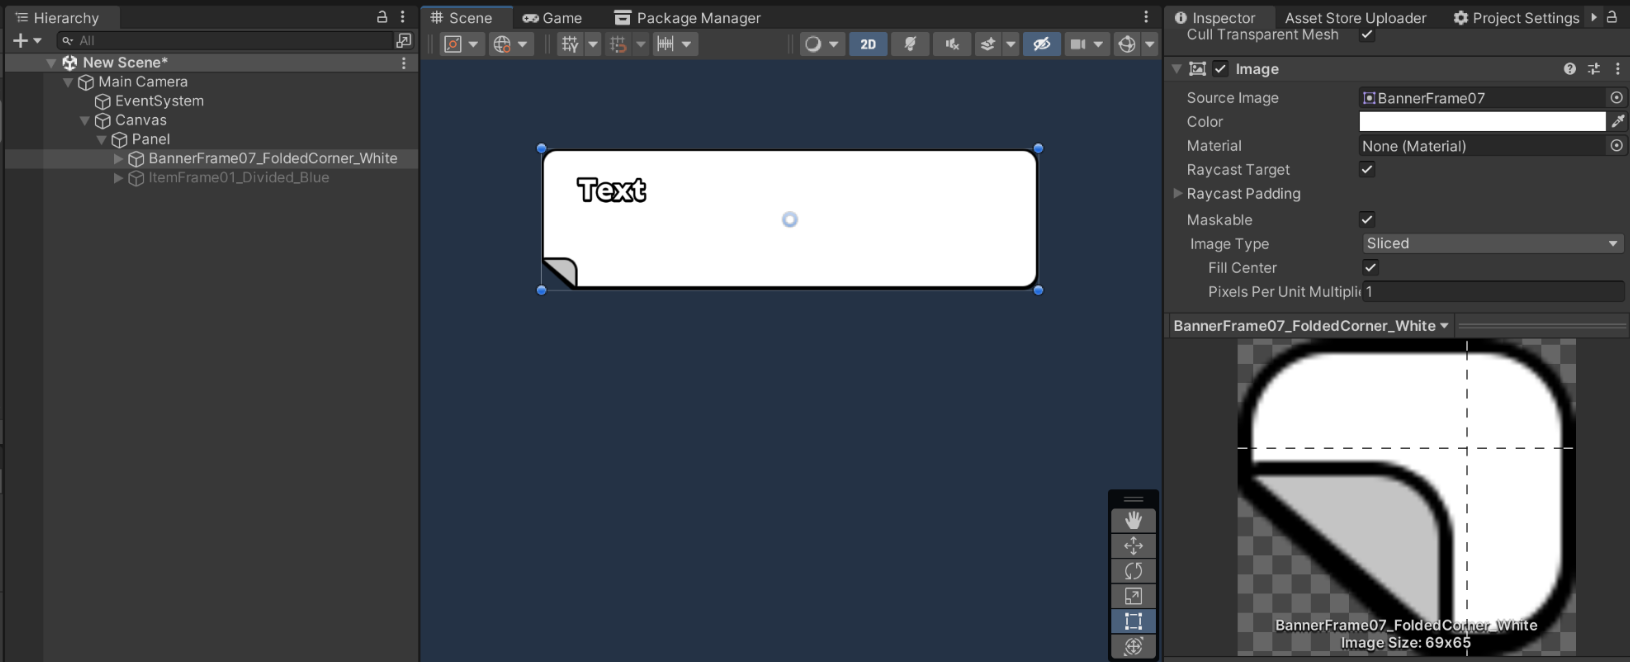This screenshot has width=1630, height=662.
Task: Open the Image Type dropdown
Action: tap(1492, 243)
